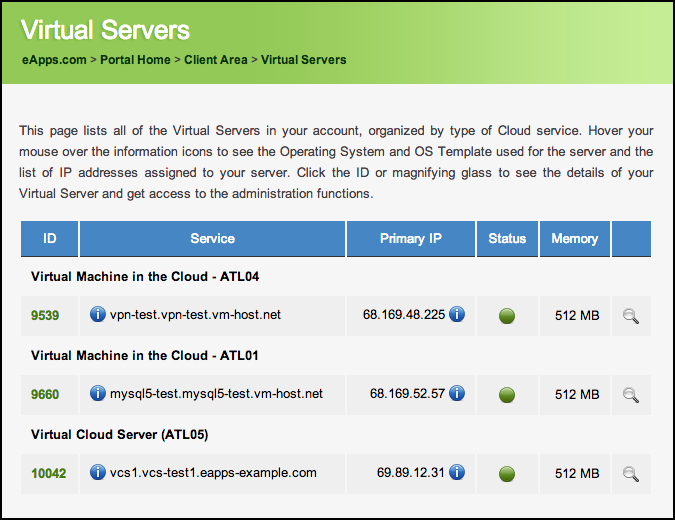This screenshot has height=520, width=675.
Task: Click magnifying glass for server 10042
Action: pyautogui.click(x=630, y=474)
